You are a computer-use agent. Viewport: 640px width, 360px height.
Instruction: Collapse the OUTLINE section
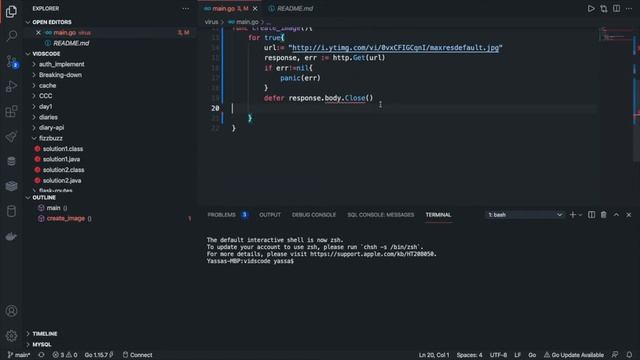click(44, 198)
